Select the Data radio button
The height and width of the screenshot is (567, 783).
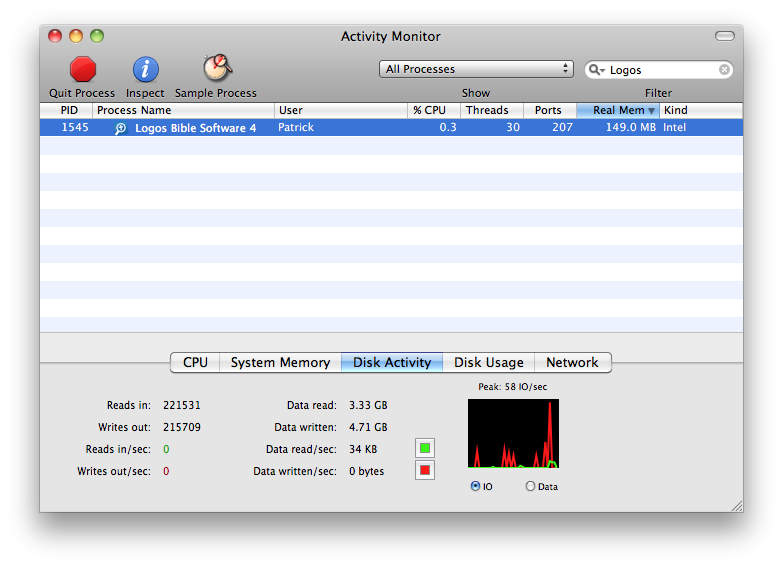530,486
